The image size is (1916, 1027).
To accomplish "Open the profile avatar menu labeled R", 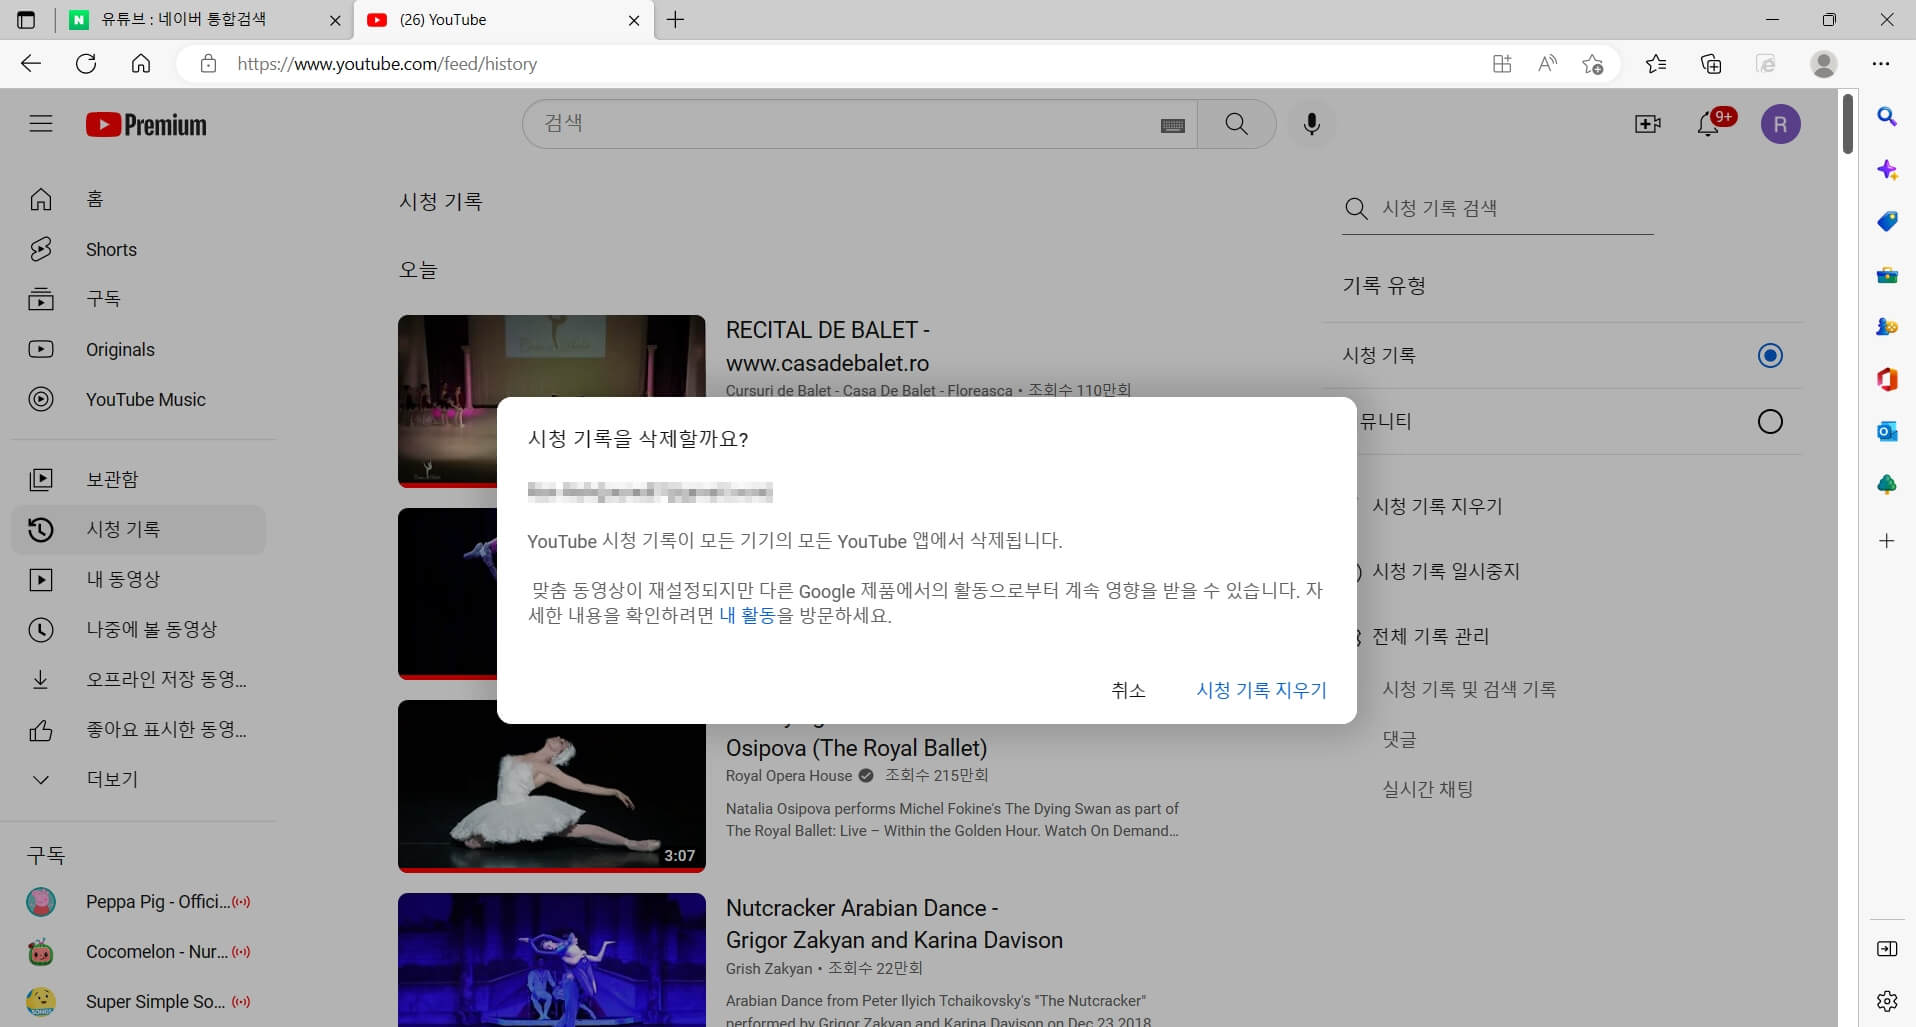I will click(x=1781, y=123).
